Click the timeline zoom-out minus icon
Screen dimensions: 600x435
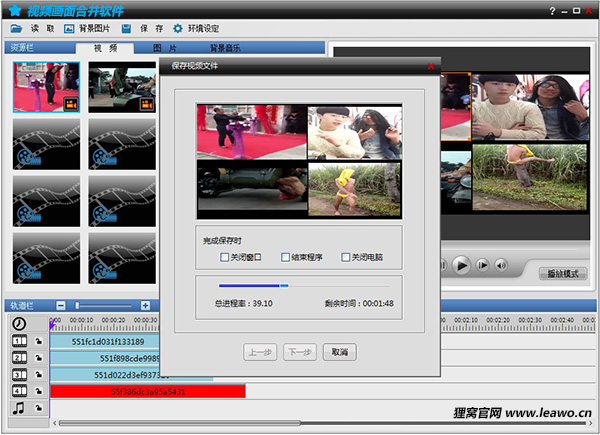[61, 305]
